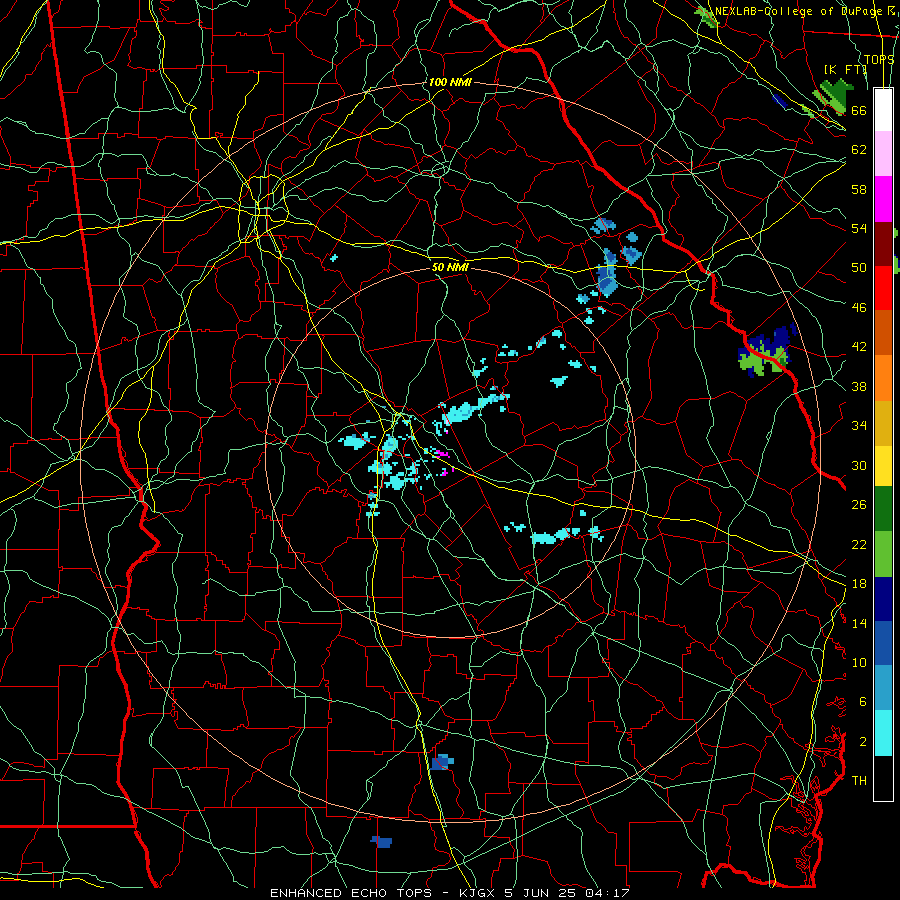900x900 pixels.
Task: Click the 'TH' legend label
Action: [859, 781]
